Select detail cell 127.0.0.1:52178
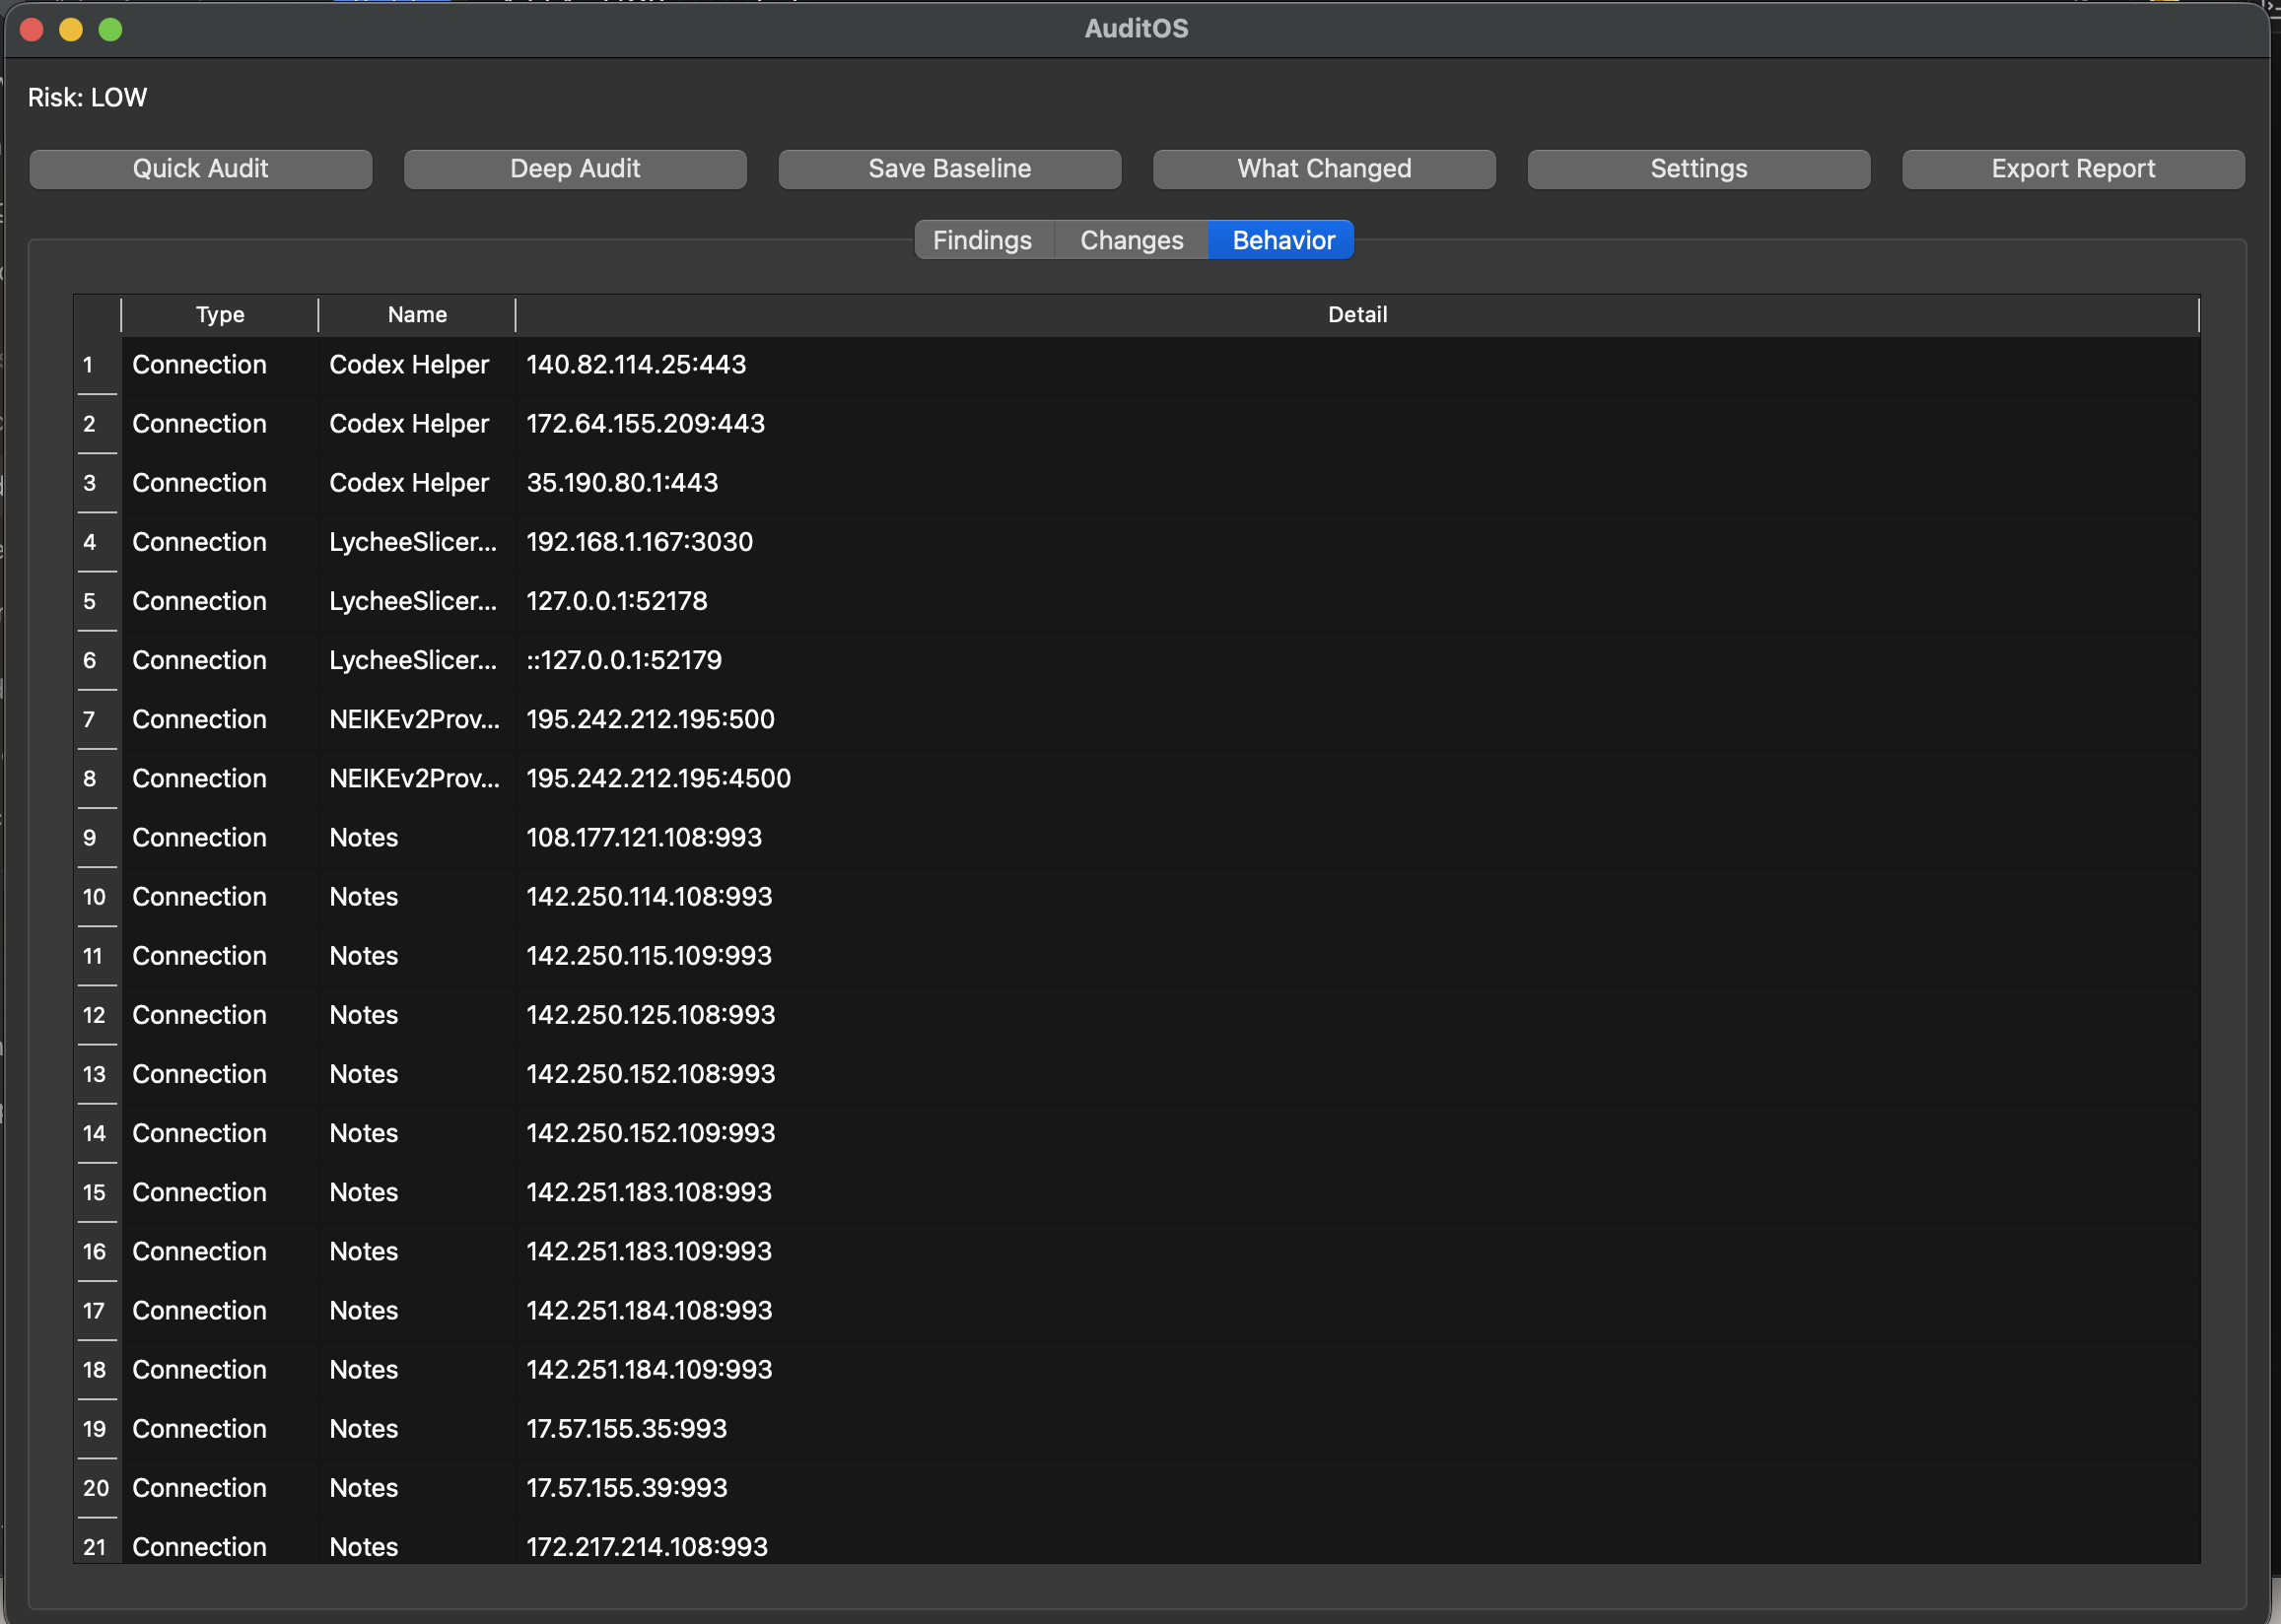The image size is (2281, 1624). [1357, 601]
